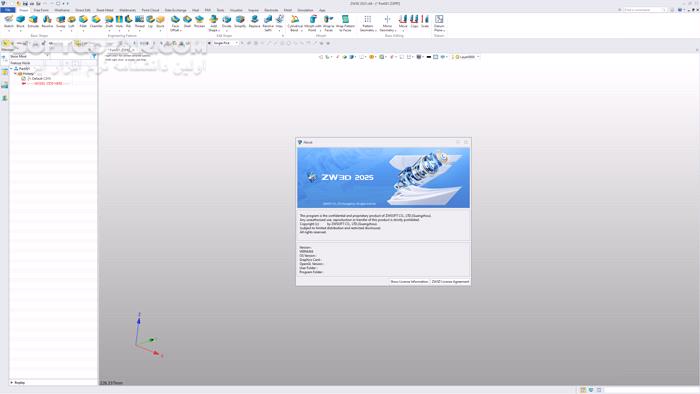Click the ZW3D 2025 splash banner image
Screen dimensions: 700x394
tap(383, 178)
